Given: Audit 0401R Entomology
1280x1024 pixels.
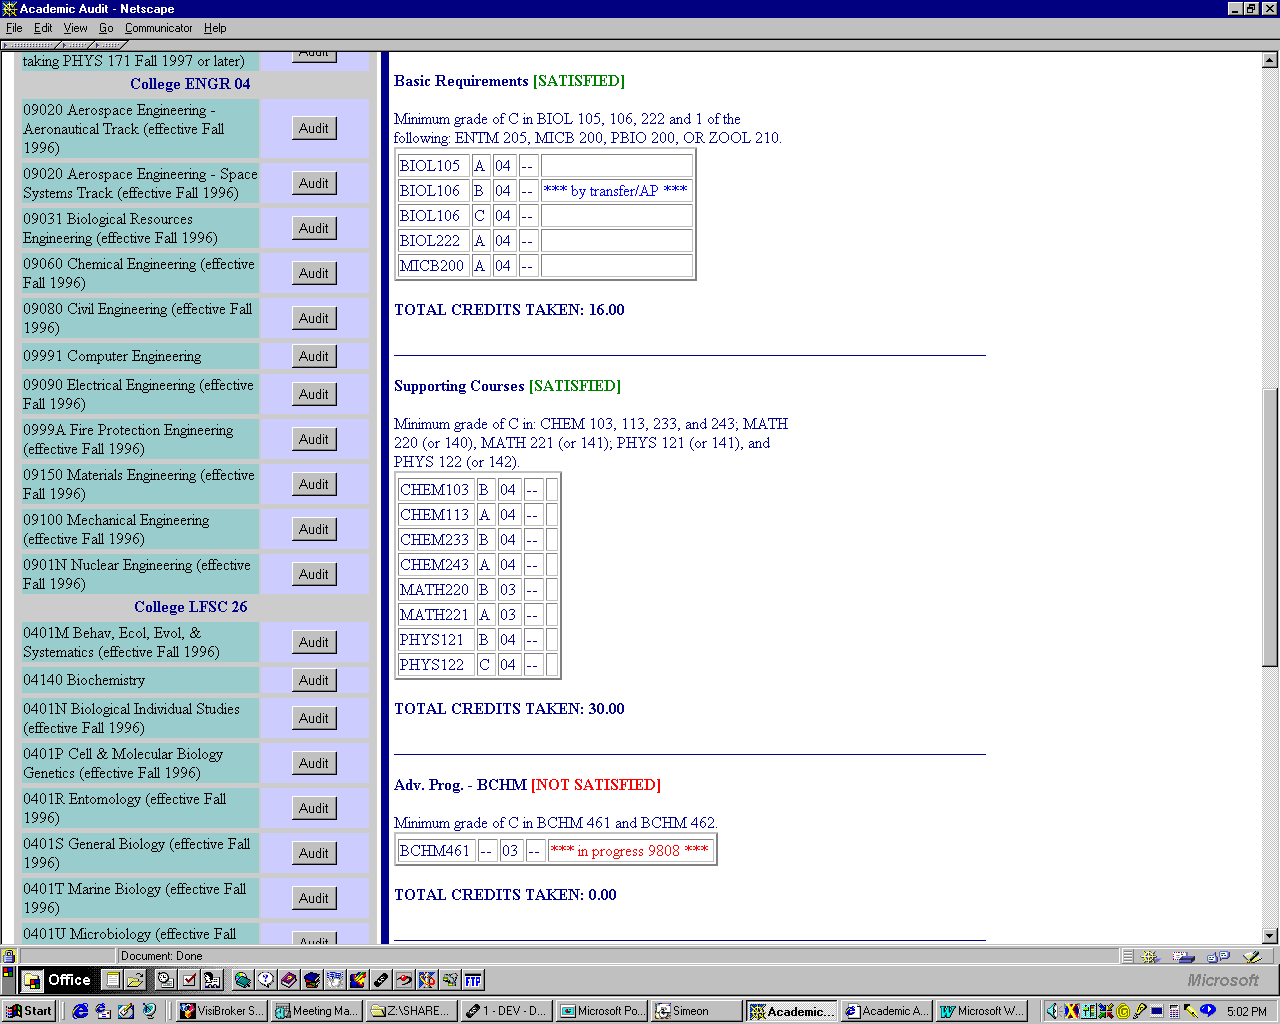Looking at the screenshot, I should tap(314, 808).
